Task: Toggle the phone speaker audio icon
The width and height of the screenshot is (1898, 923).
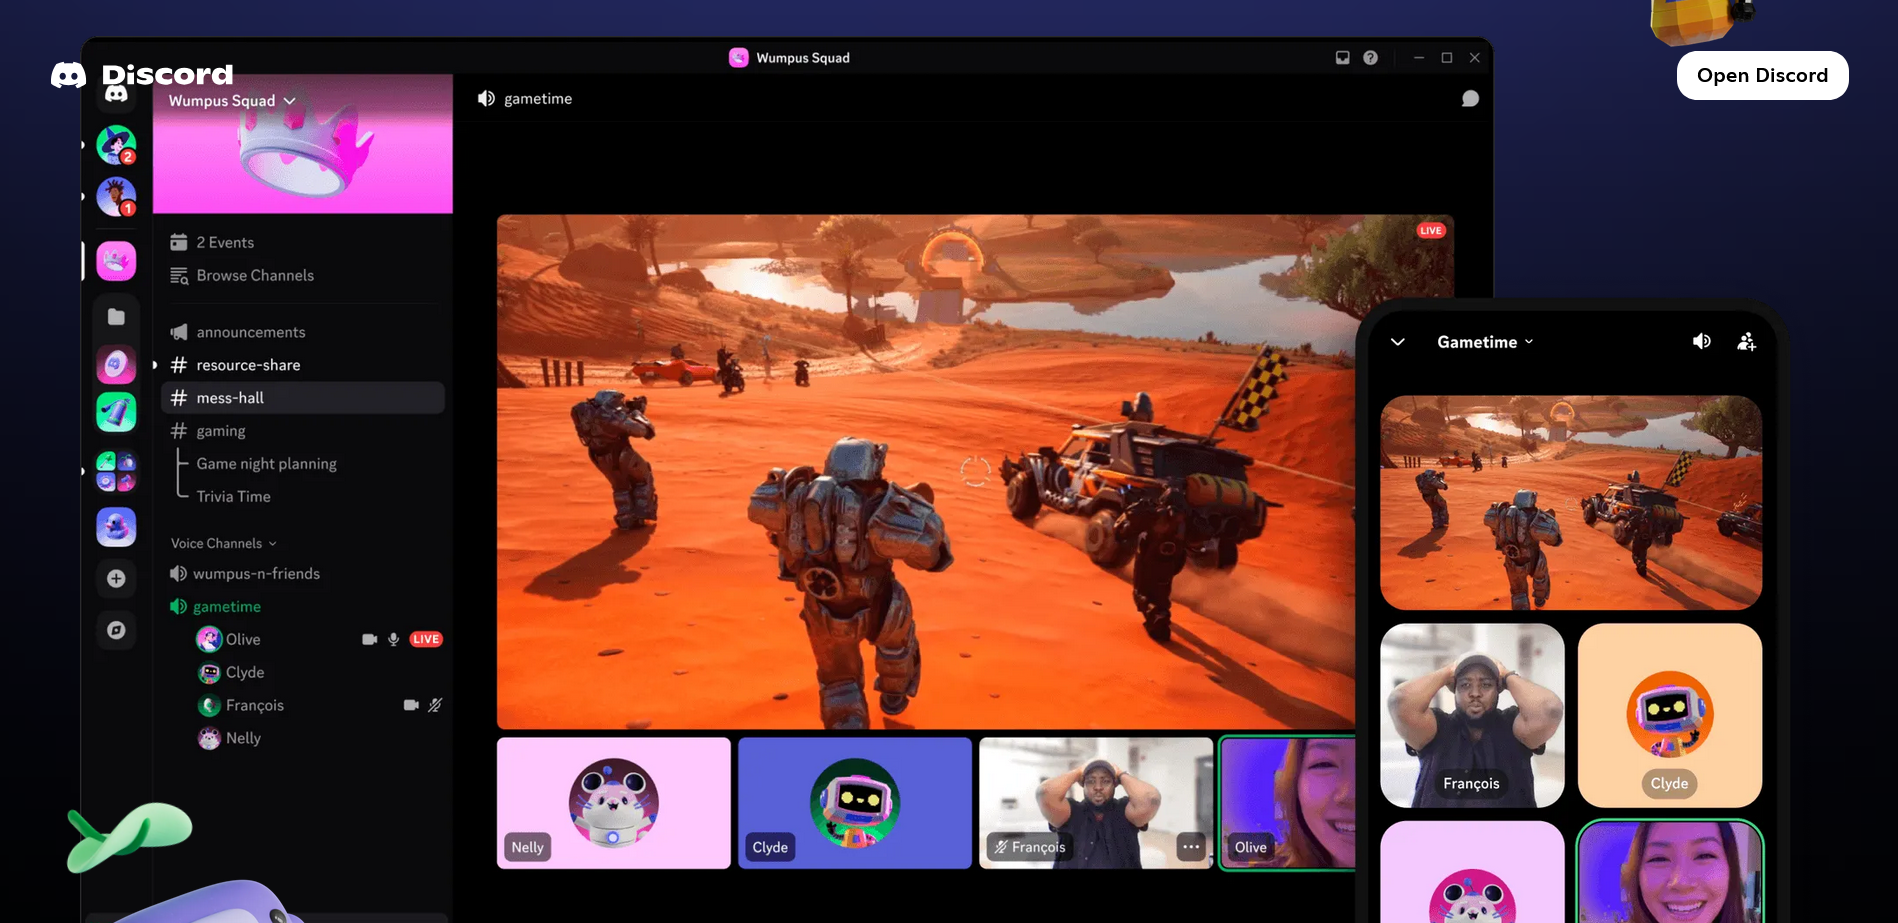Action: pyautogui.click(x=1701, y=342)
